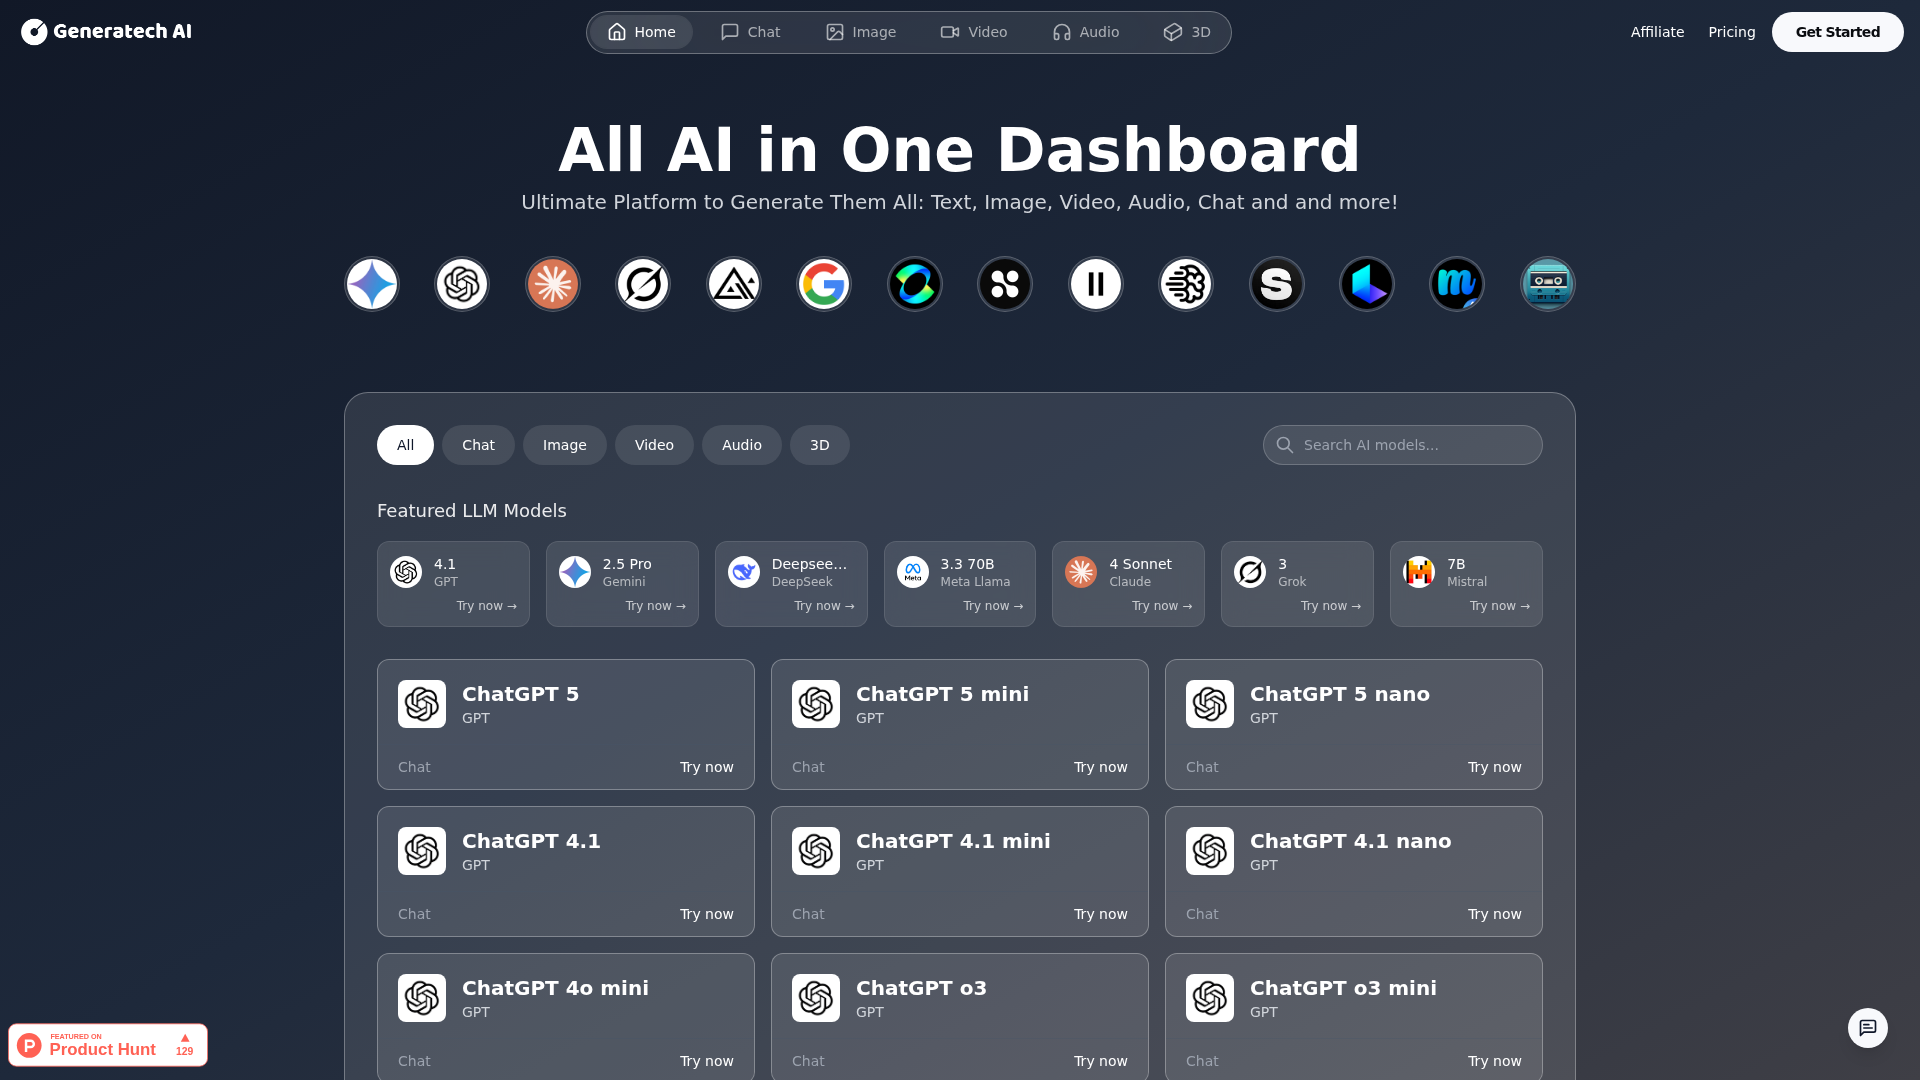Open the Audio tab in top navigation
The width and height of the screenshot is (1920, 1080).
point(1085,32)
